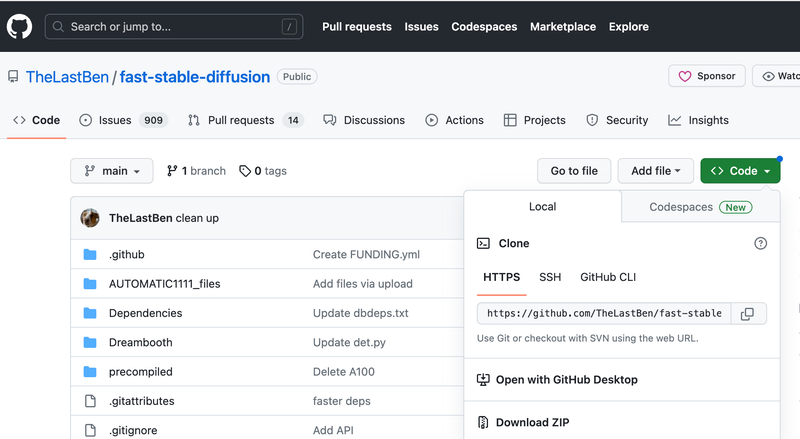Screen dimensions: 800x439
Task: Open the Add files via upload commit
Action: click(x=363, y=284)
